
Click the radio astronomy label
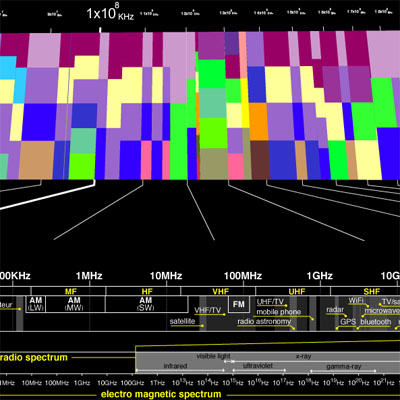point(264,321)
